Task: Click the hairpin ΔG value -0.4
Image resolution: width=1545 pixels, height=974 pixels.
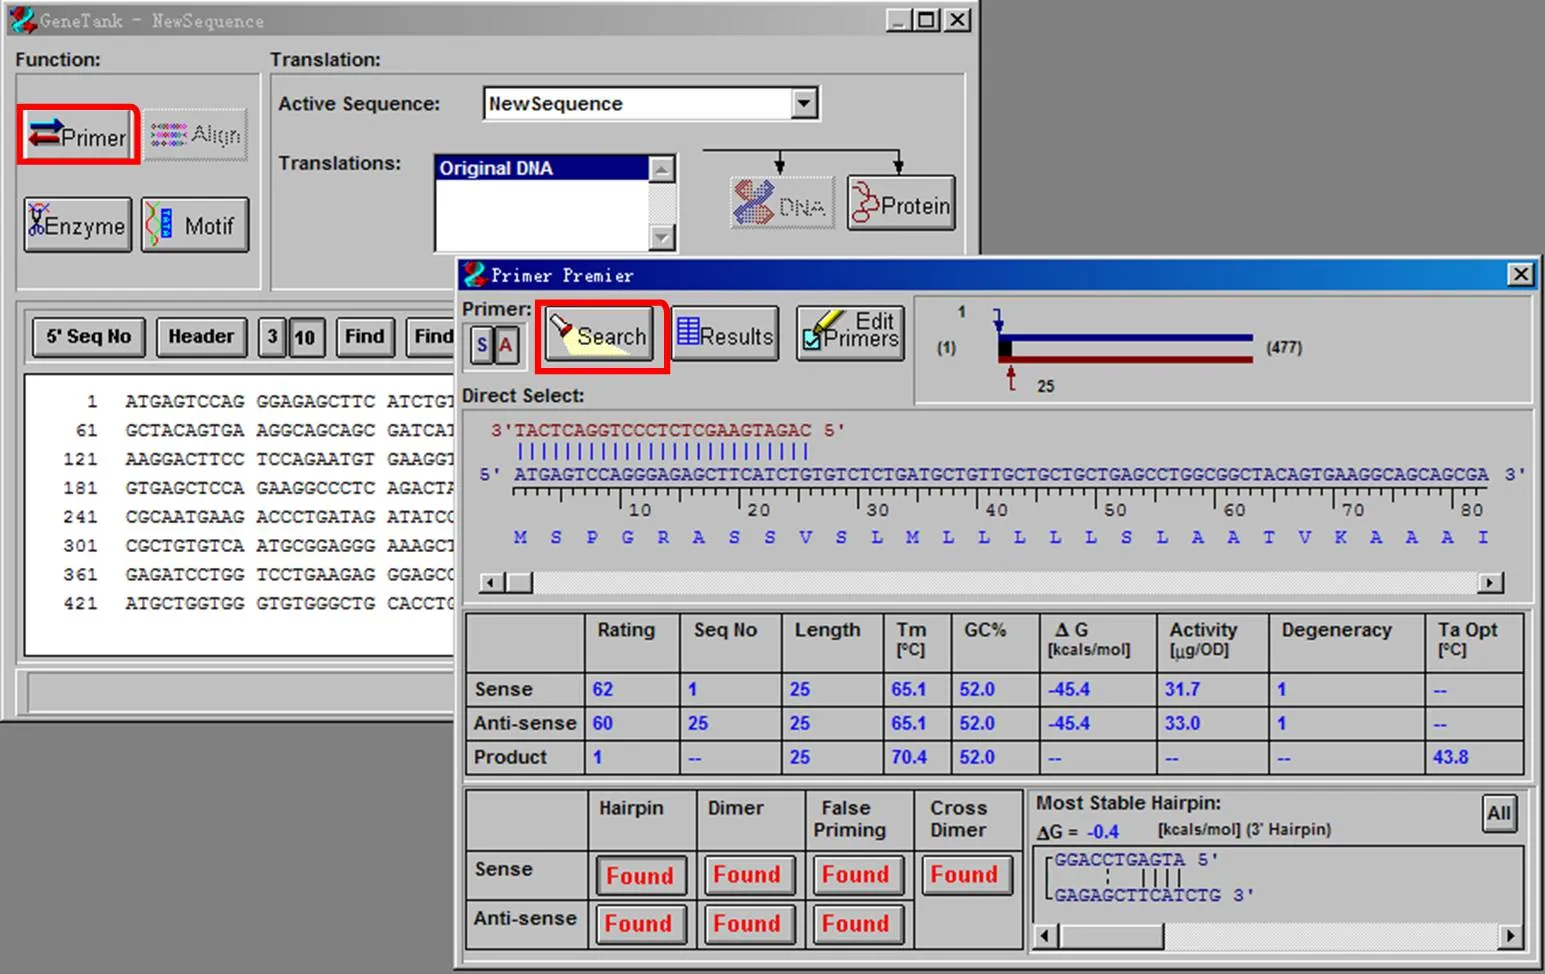Action: [x=1103, y=832]
